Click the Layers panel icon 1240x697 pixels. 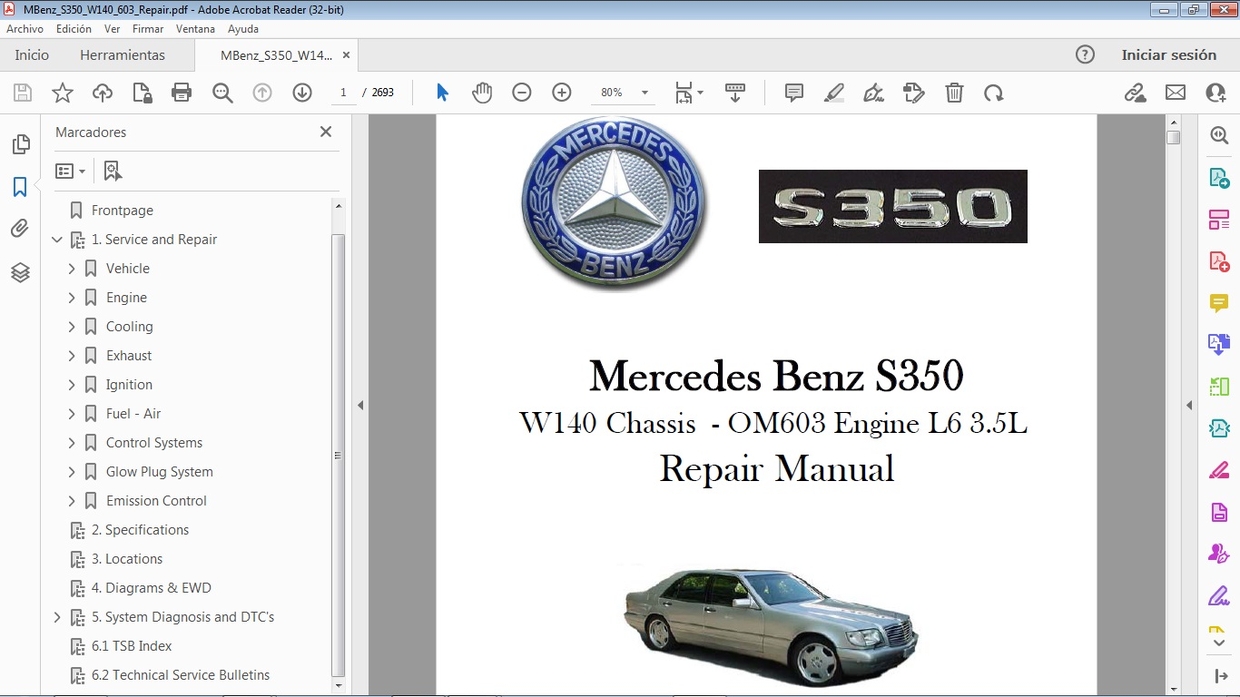(20, 271)
